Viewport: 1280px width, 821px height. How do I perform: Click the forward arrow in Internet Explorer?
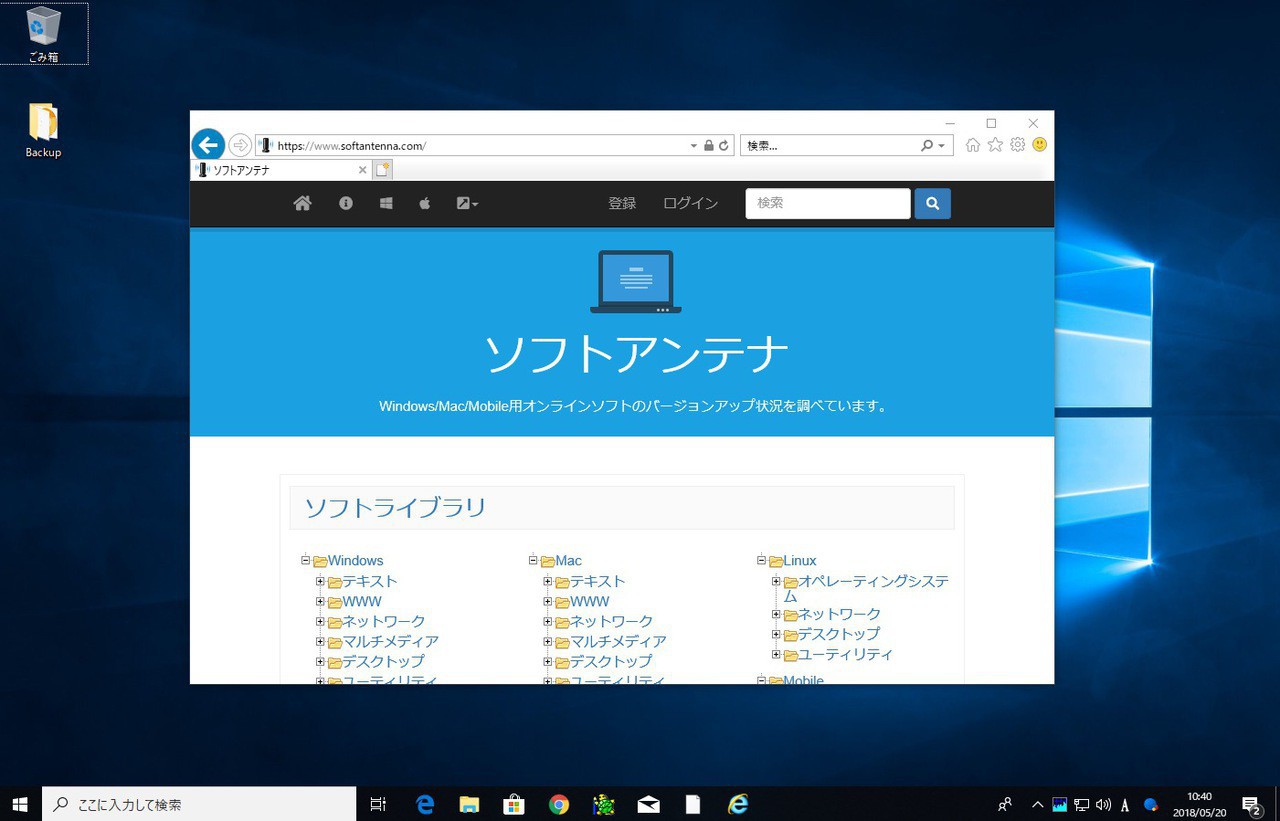tap(240, 145)
